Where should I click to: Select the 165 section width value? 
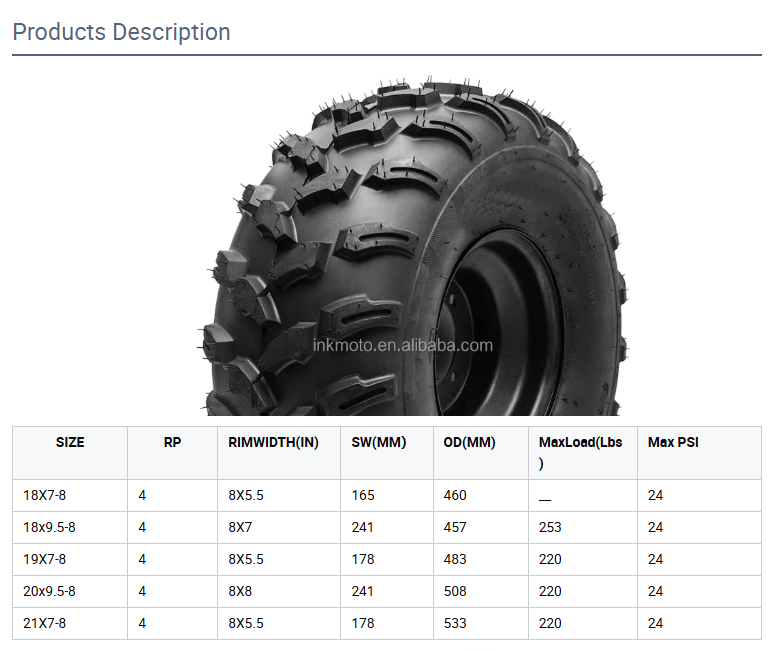click(363, 495)
